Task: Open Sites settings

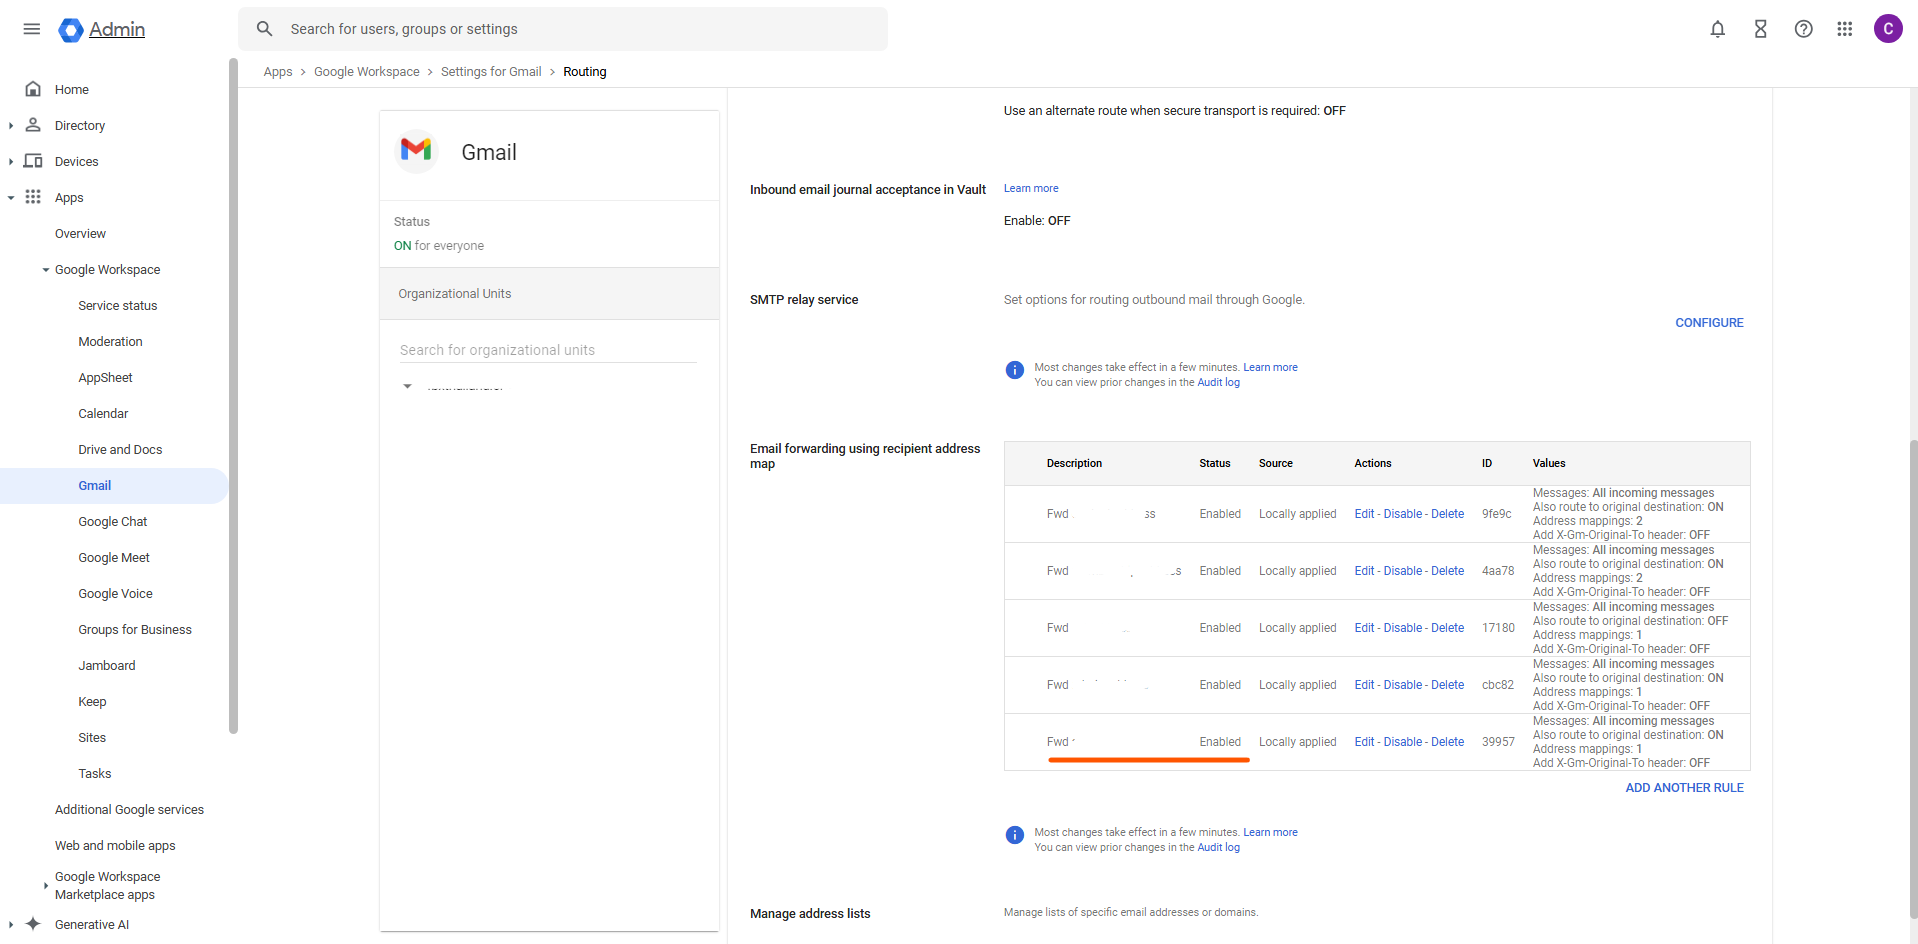Action: [92, 737]
